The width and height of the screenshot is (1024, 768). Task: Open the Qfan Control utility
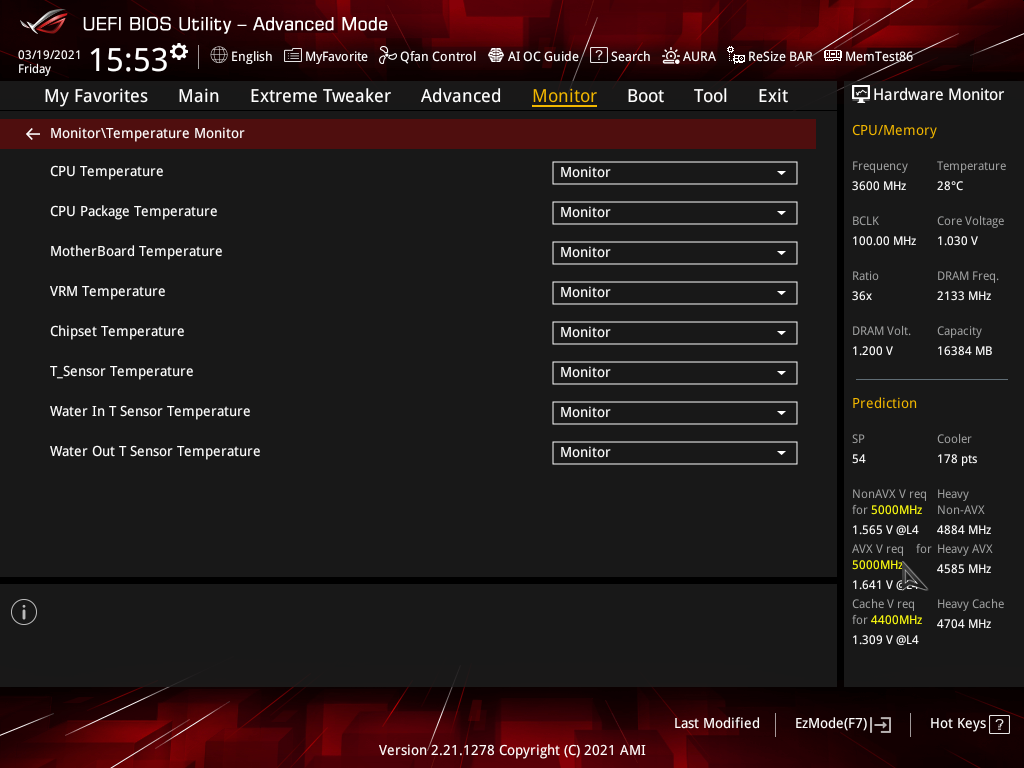tap(438, 56)
